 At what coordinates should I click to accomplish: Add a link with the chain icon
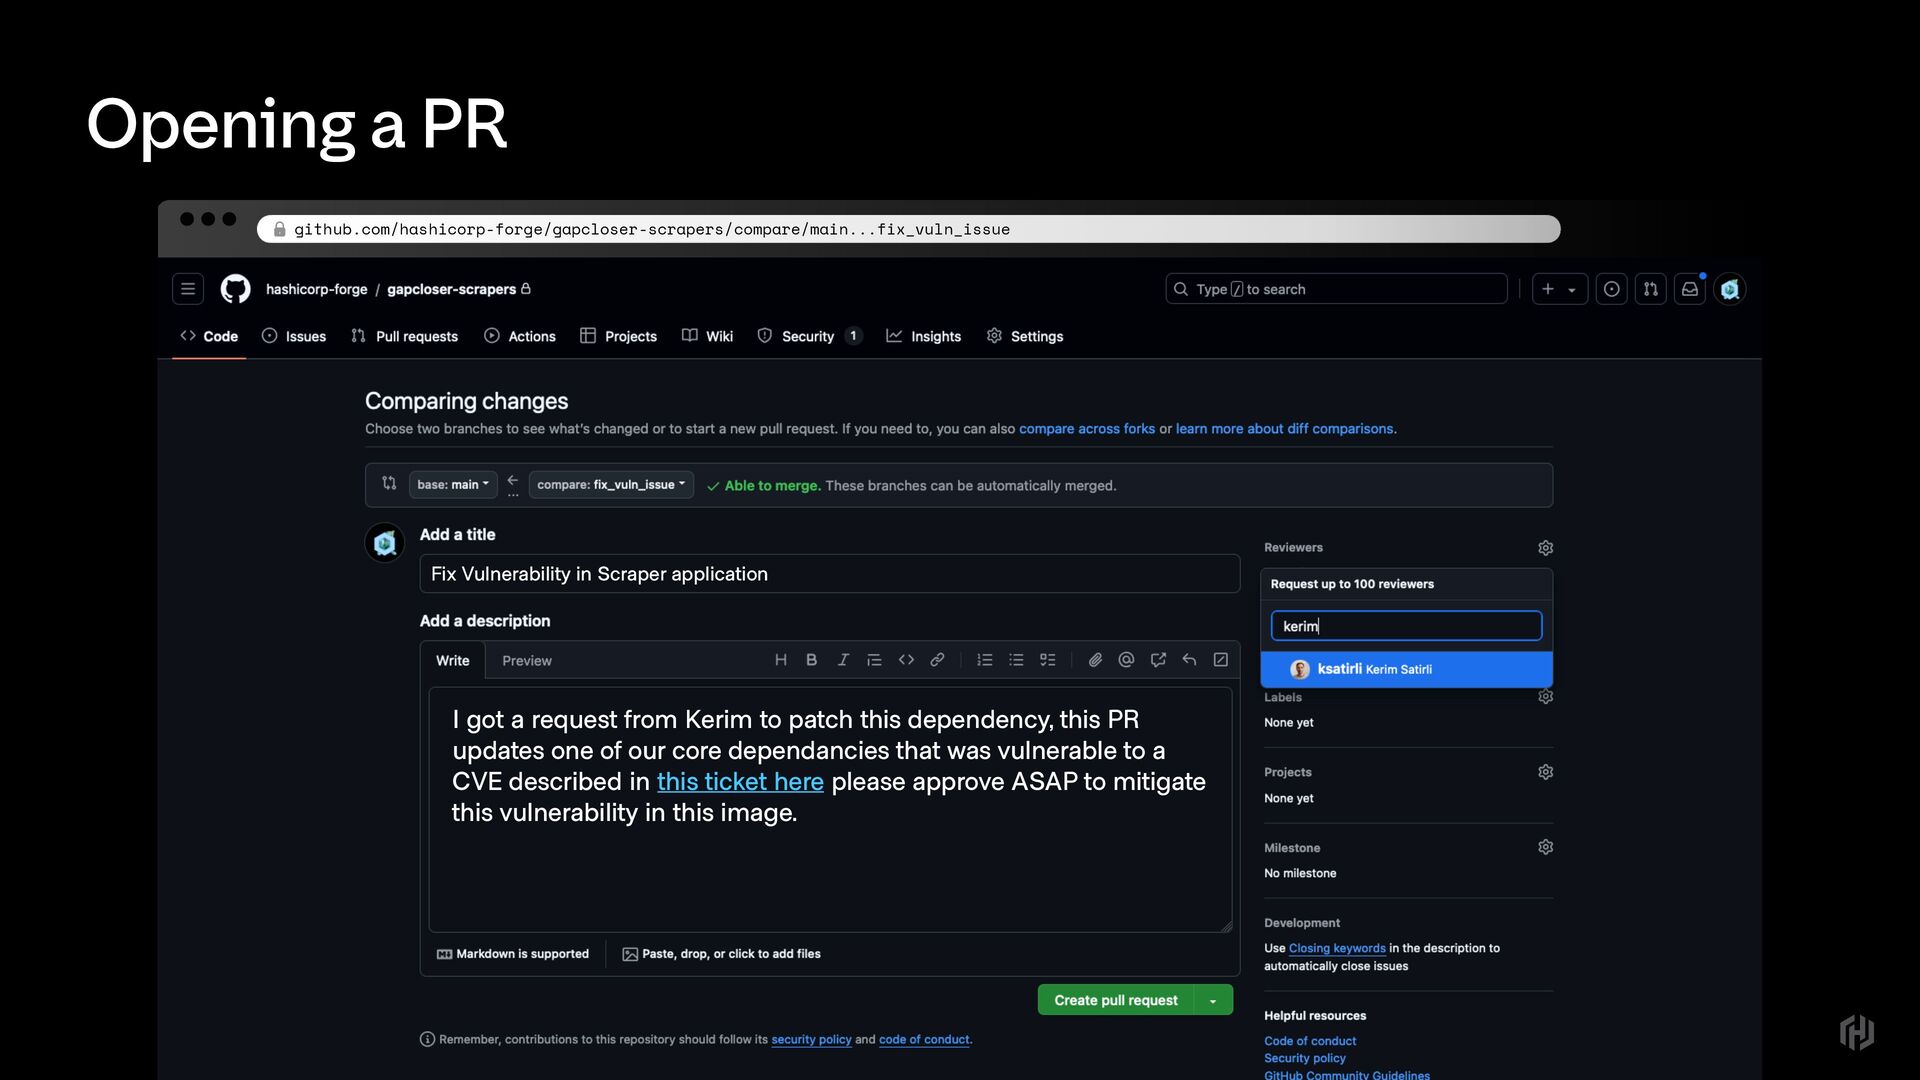tap(937, 660)
